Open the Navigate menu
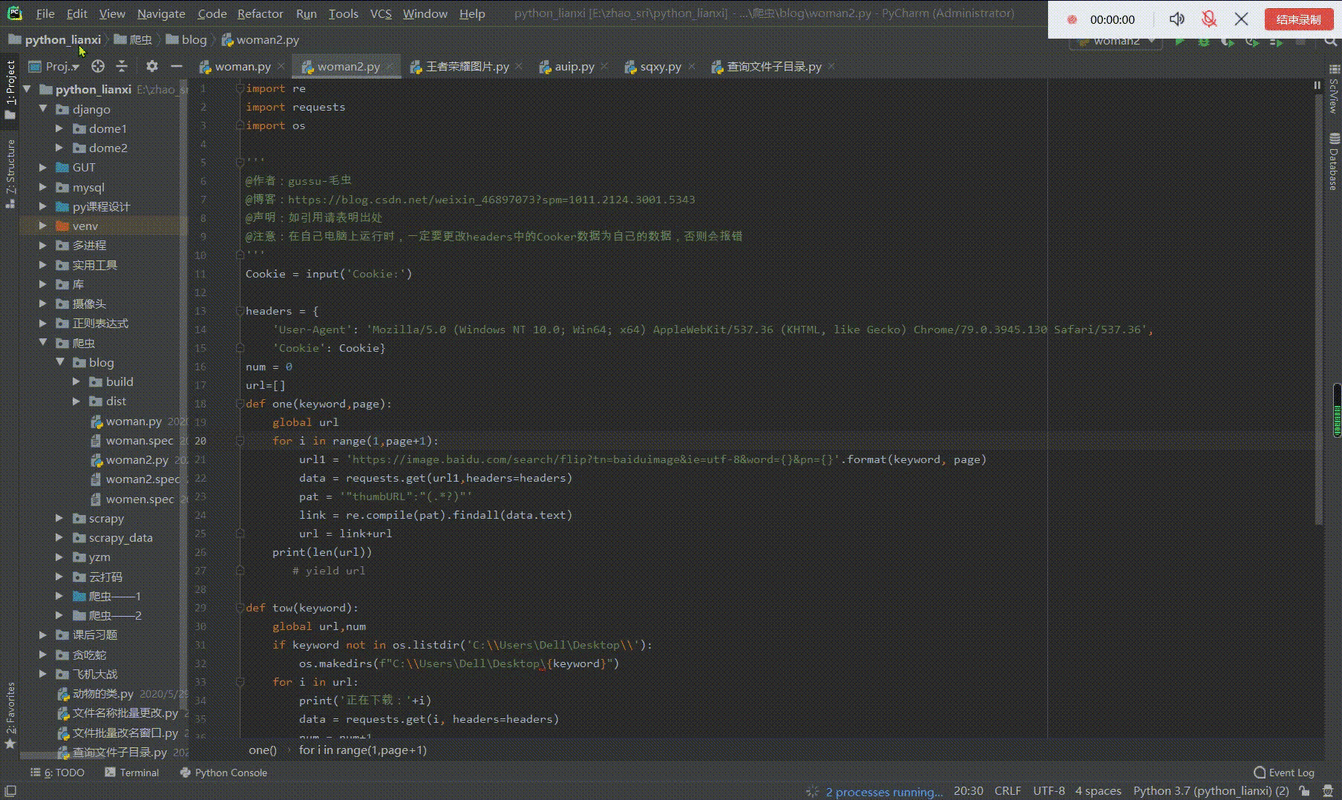1342x800 pixels. pos(161,14)
